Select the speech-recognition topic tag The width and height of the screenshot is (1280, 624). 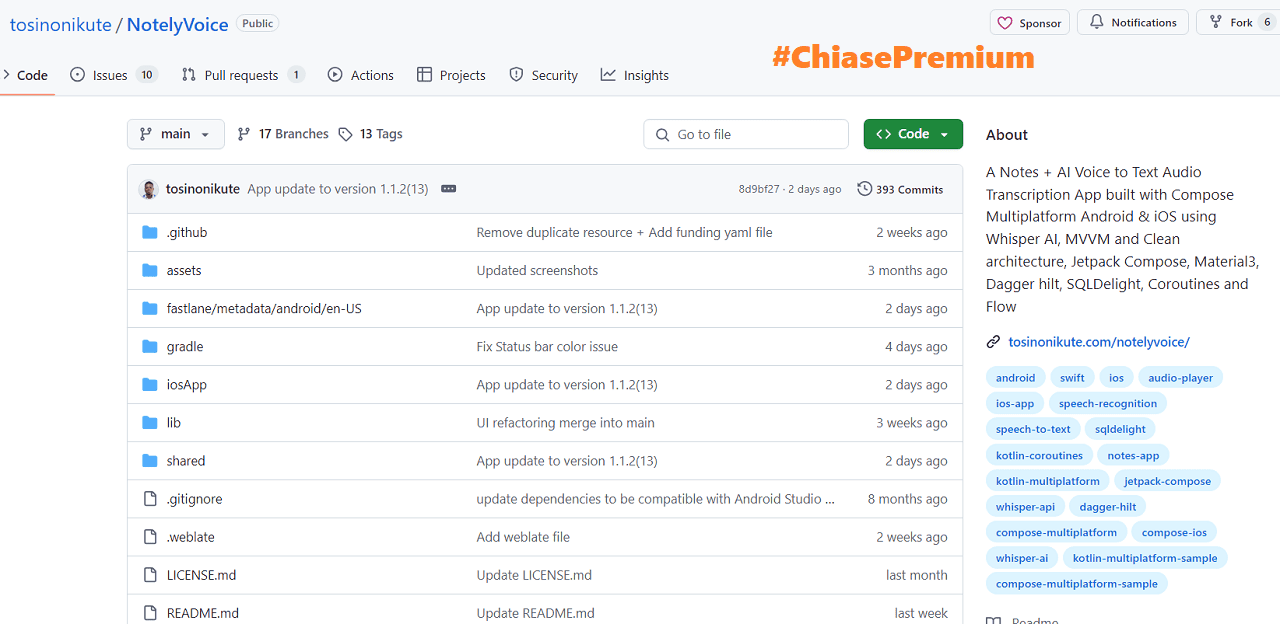(1108, 403)
